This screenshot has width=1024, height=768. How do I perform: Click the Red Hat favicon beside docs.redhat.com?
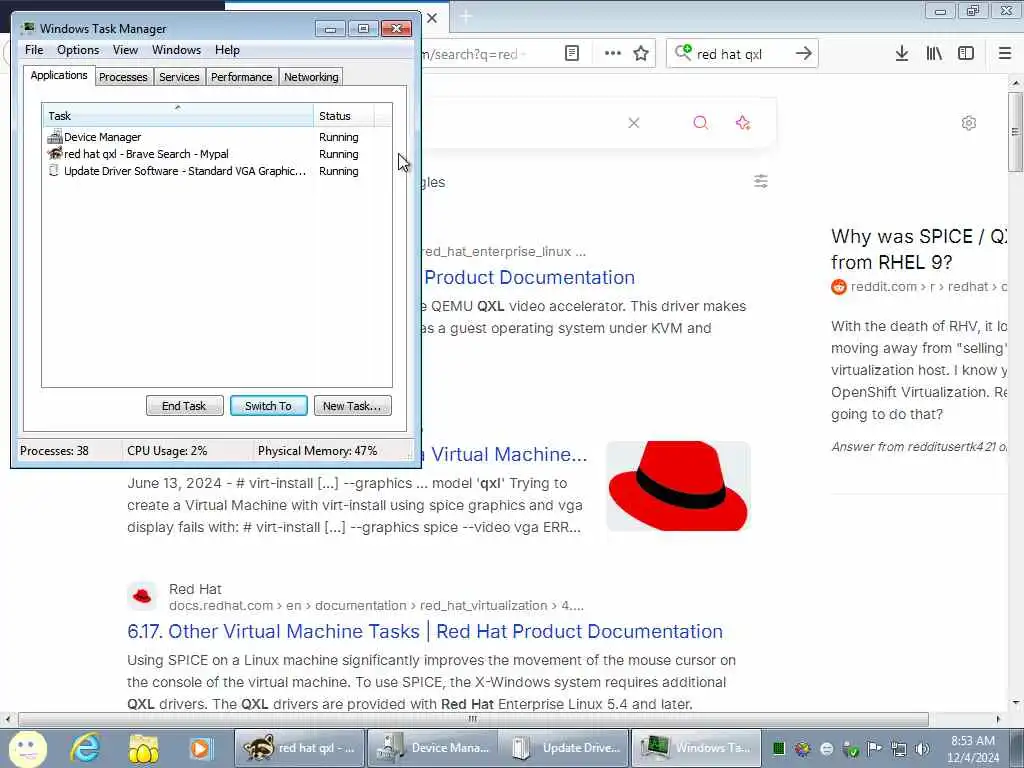tap(142, 596)
